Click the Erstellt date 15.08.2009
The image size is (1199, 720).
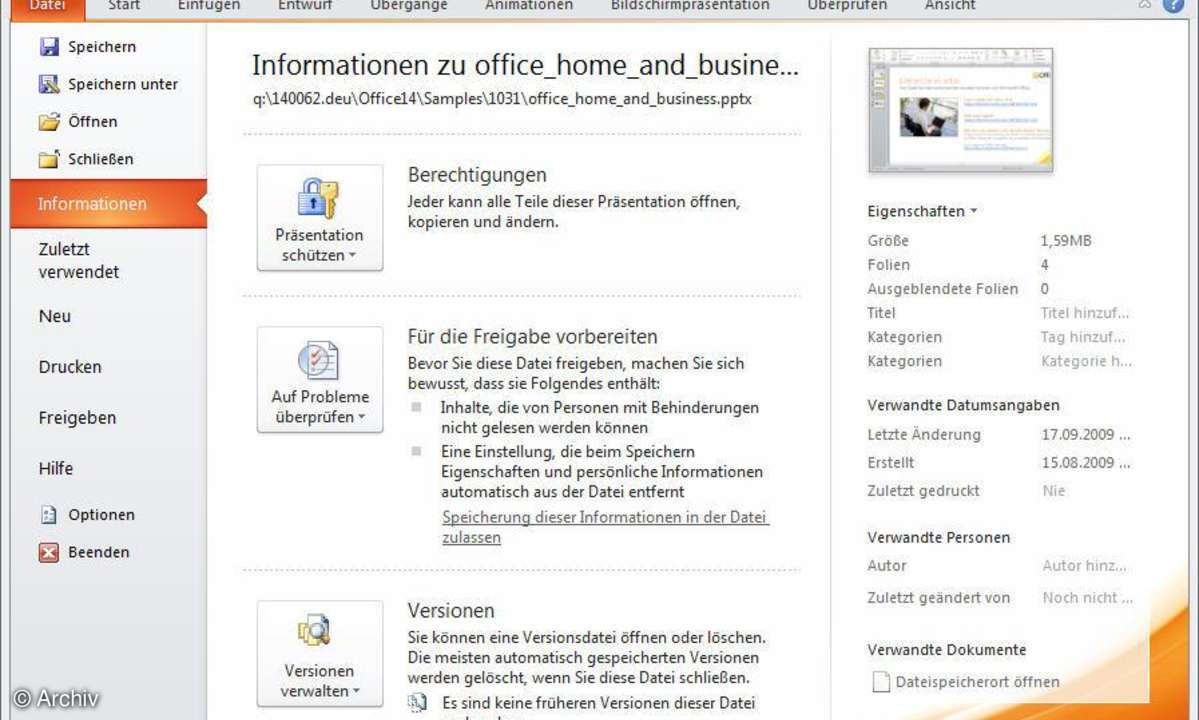point(1085,463)
